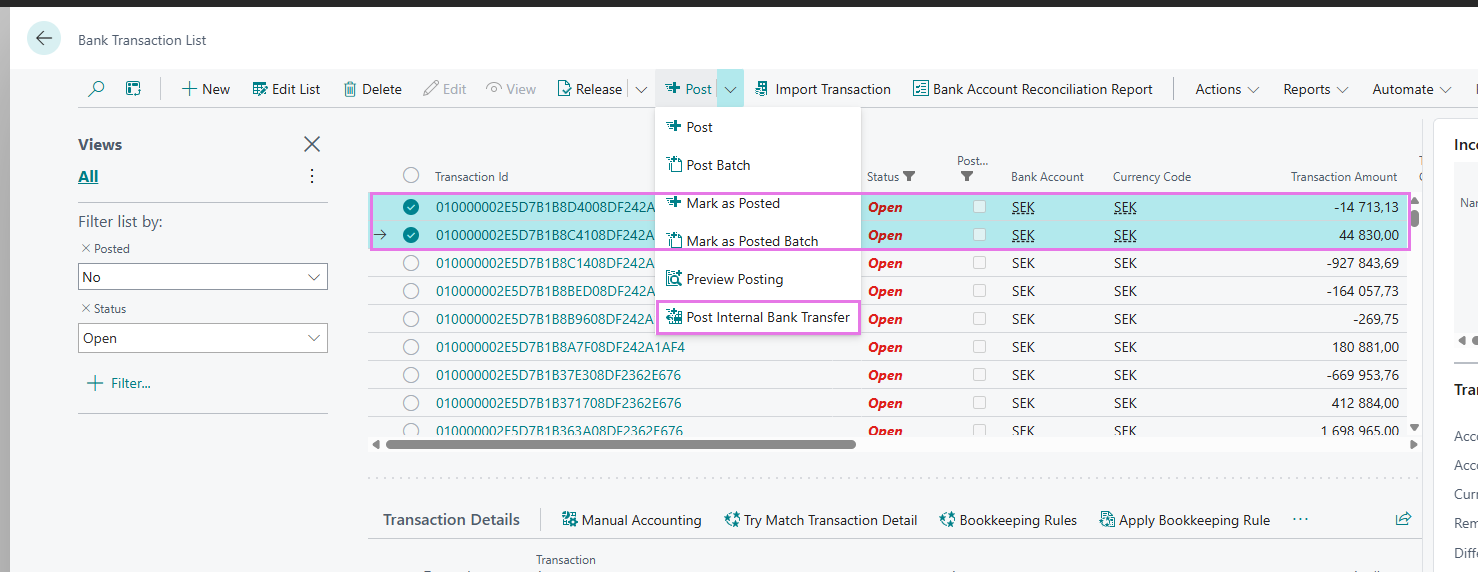1478x572 pixels.
Task: Select the row with amount -164 057,73
Action: click(x=411, y=291)
